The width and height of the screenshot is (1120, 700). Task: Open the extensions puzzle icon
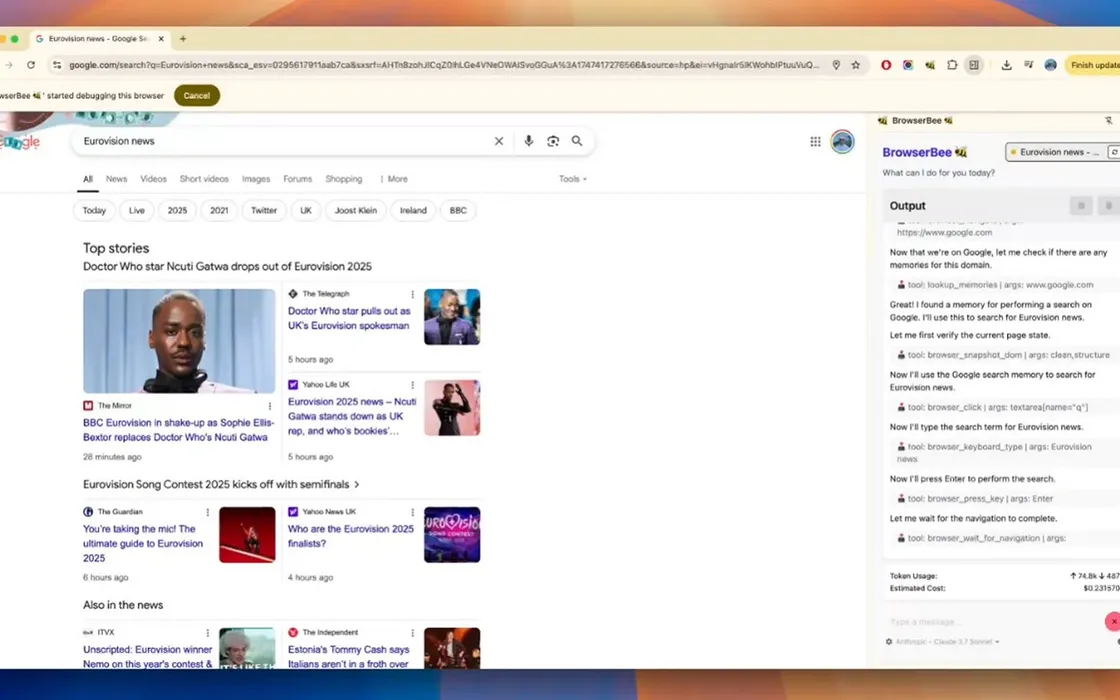click(952, 65)
